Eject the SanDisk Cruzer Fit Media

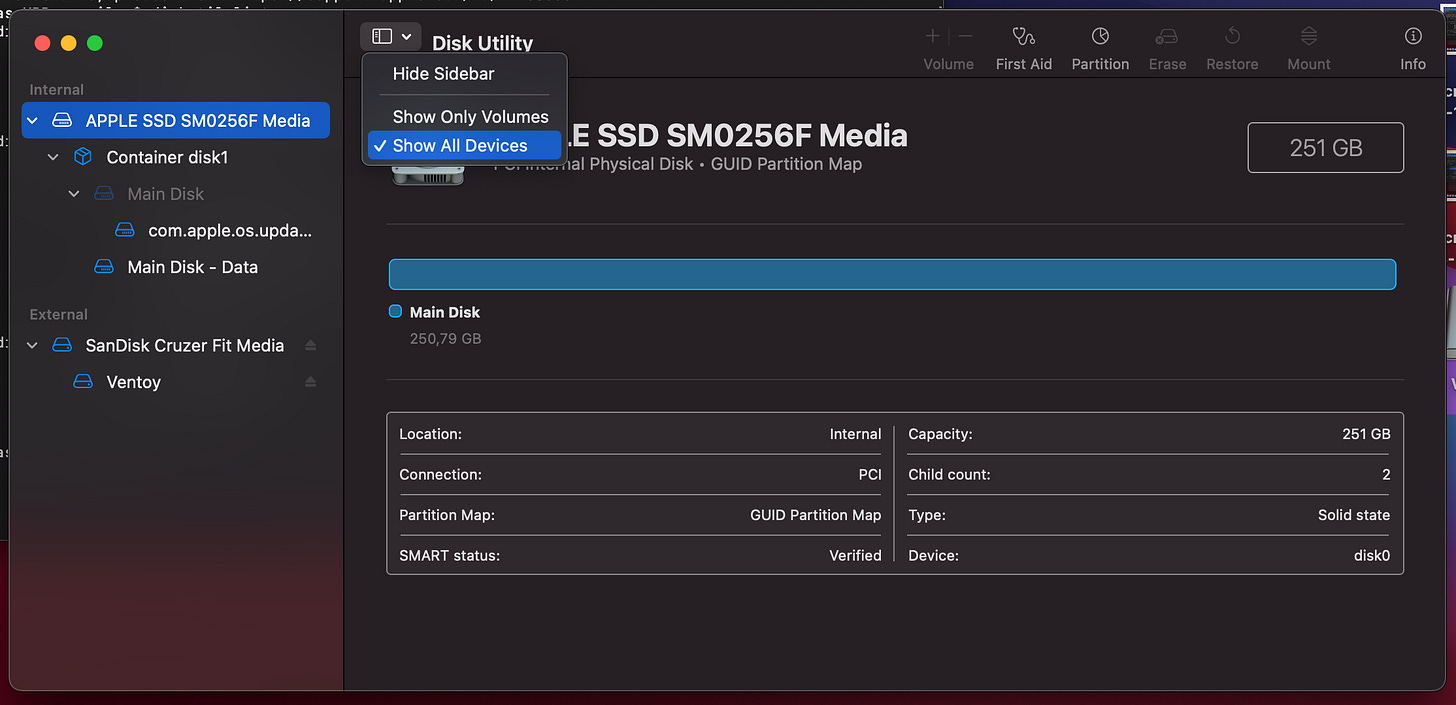[310, 345]
